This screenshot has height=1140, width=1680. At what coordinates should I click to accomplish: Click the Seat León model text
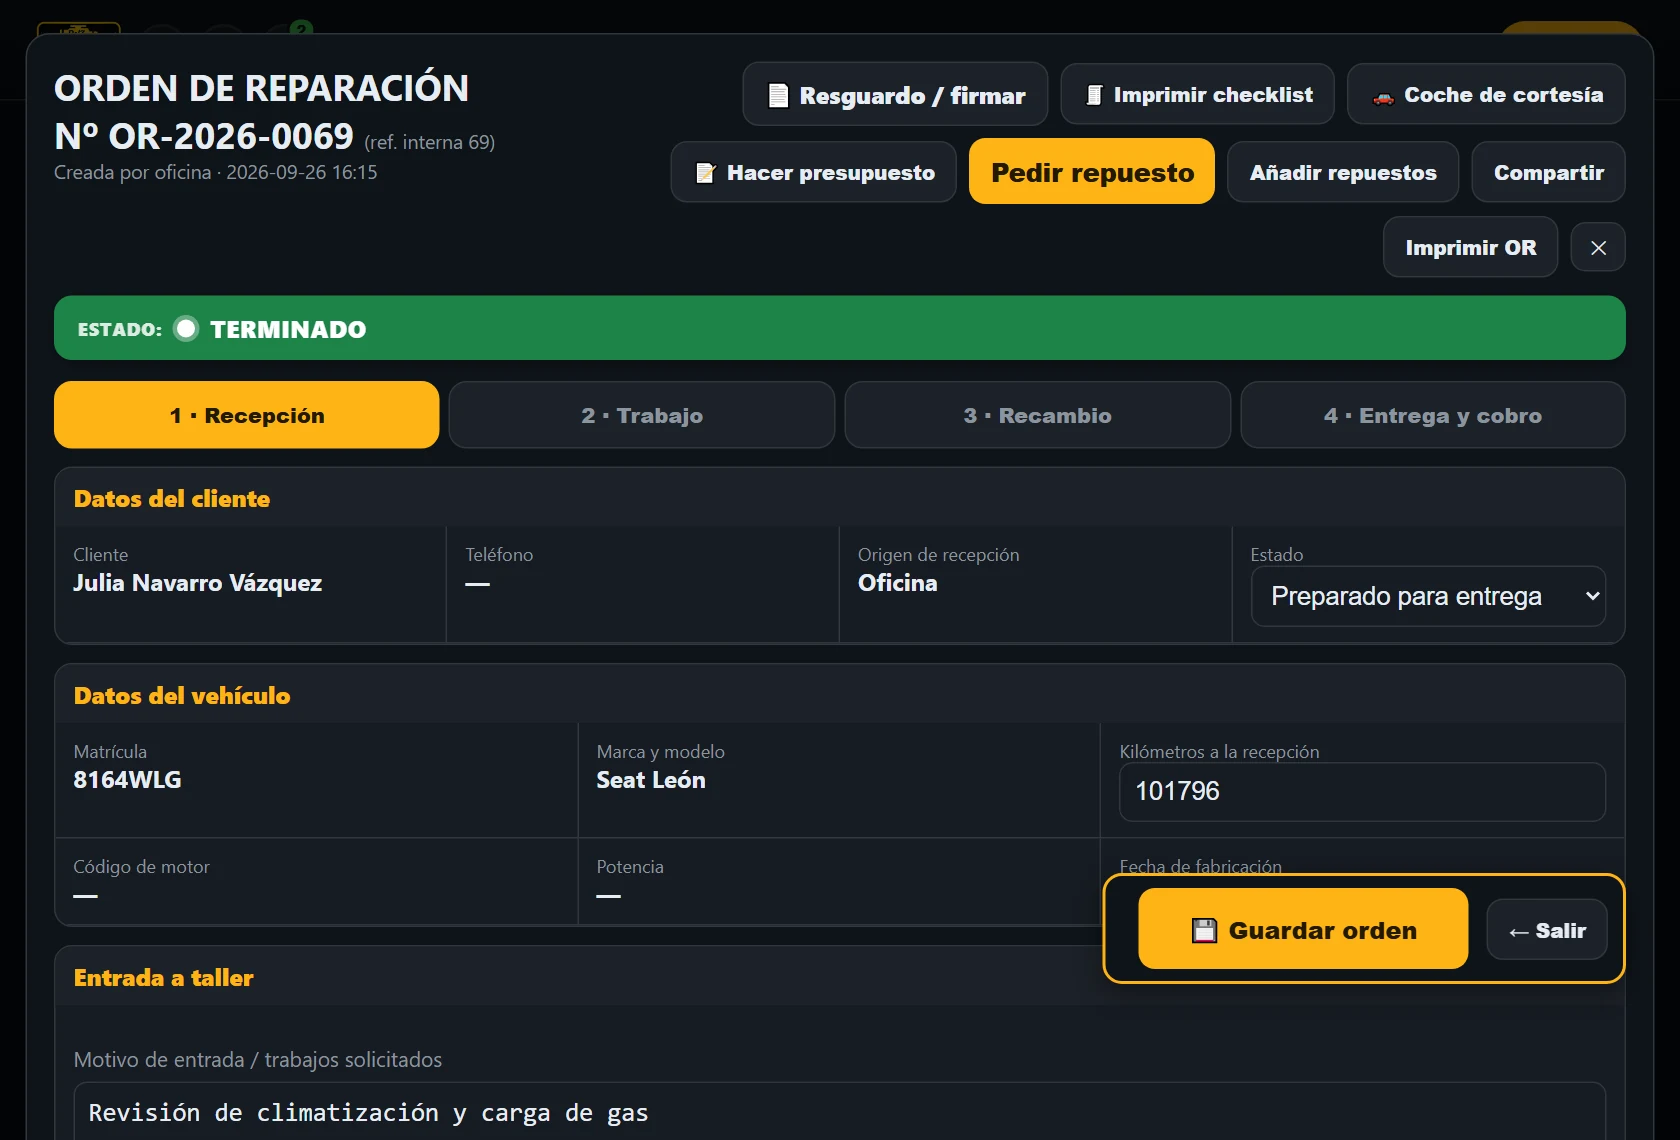[651, 780]
